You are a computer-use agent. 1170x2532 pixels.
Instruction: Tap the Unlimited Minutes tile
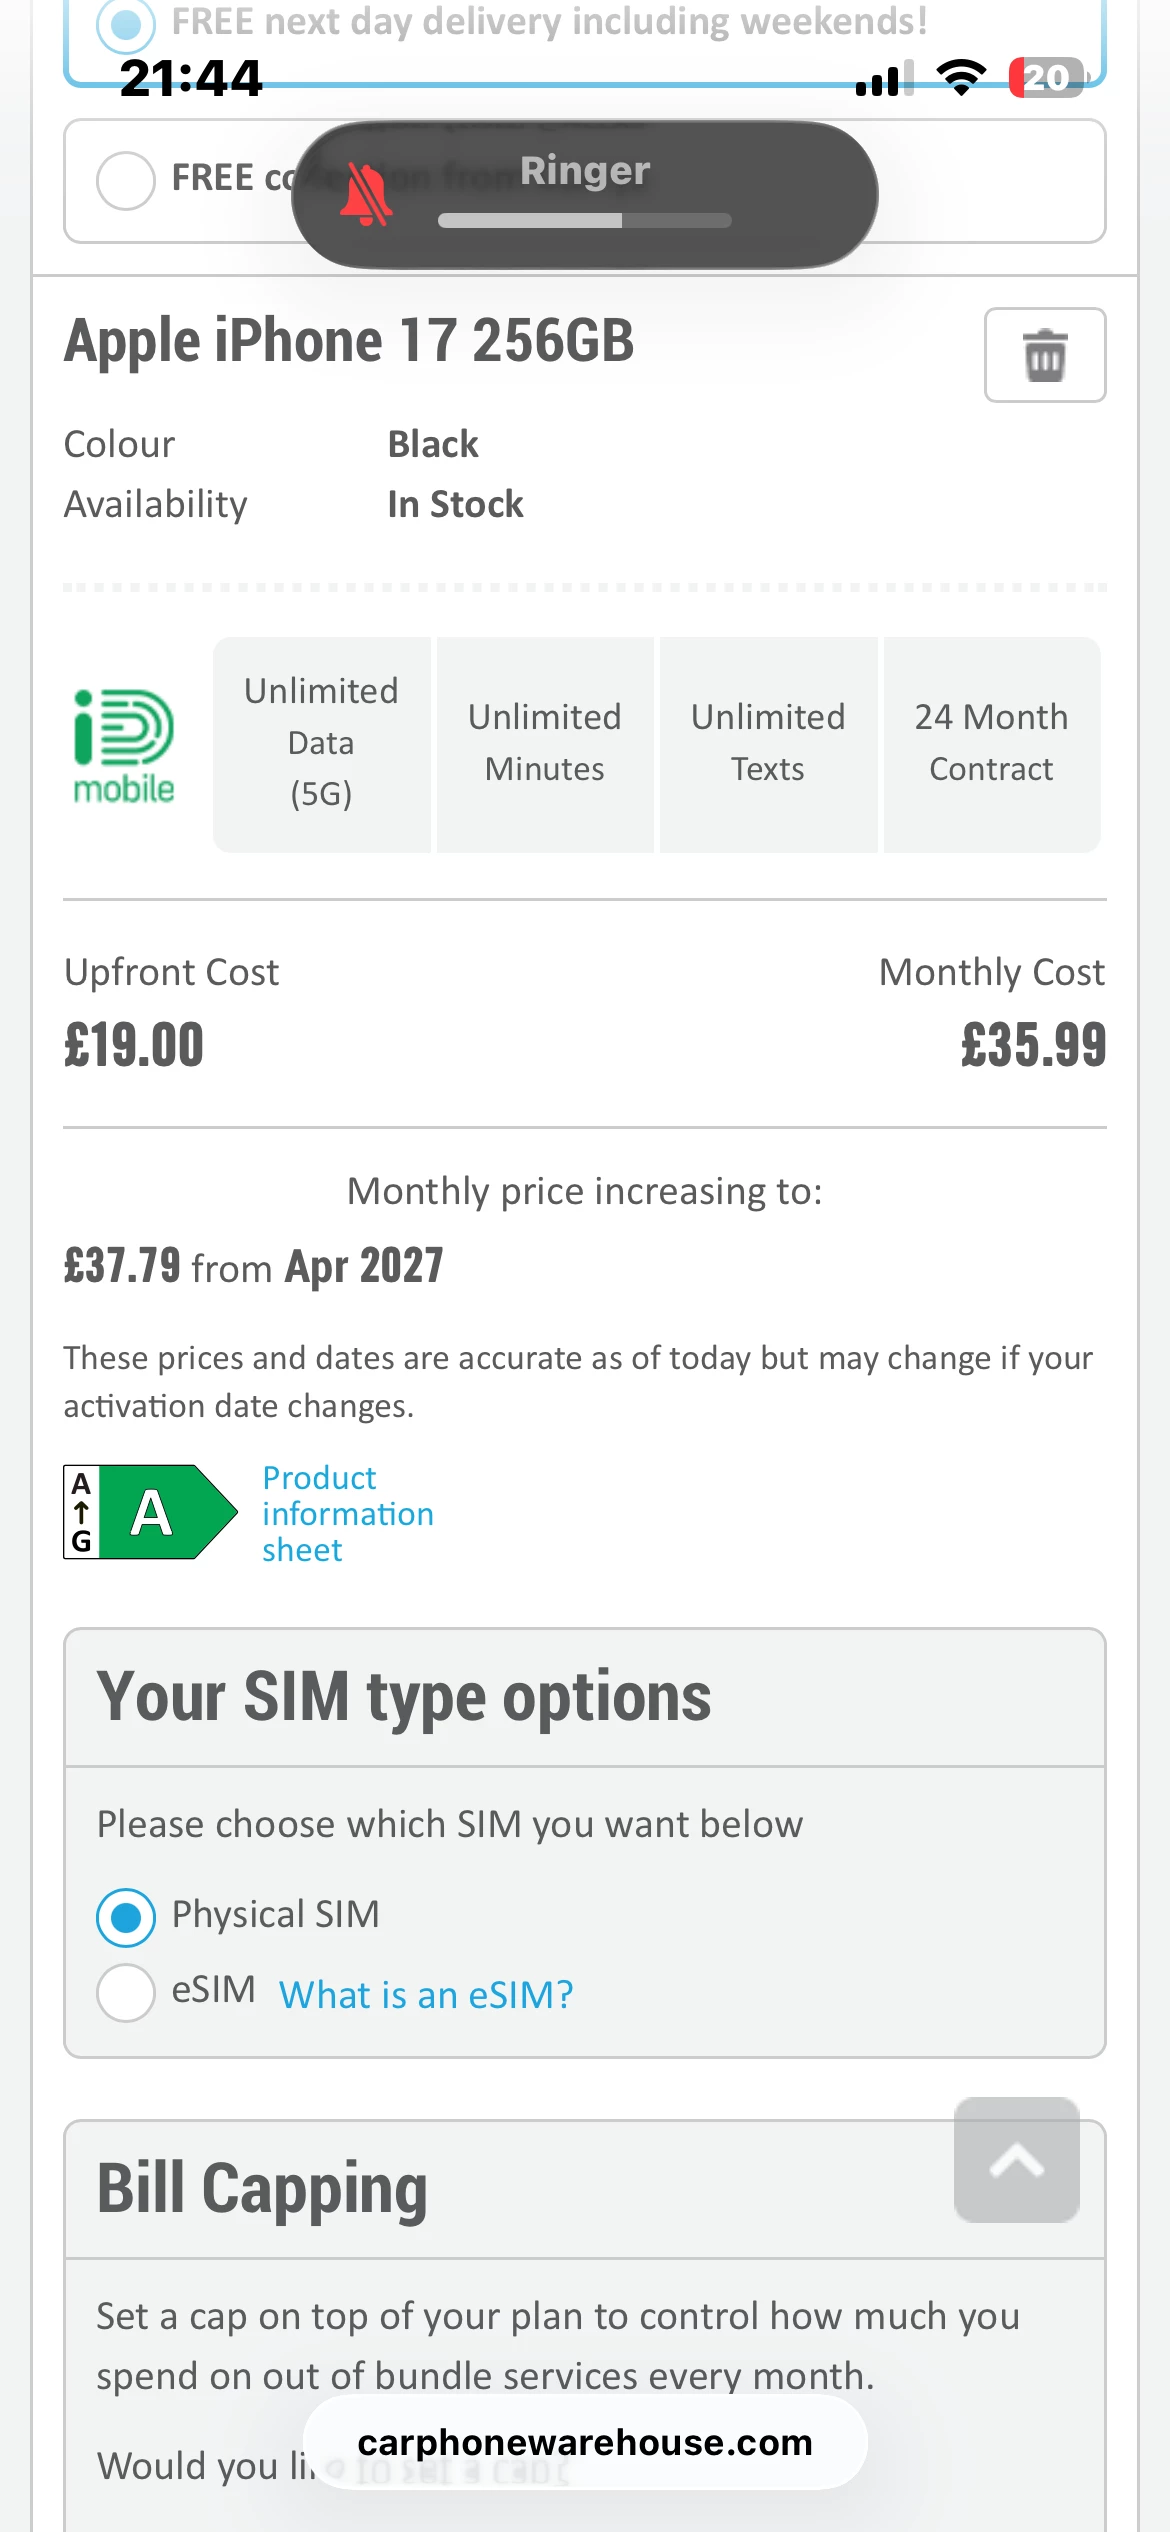[x=545, y=744]
